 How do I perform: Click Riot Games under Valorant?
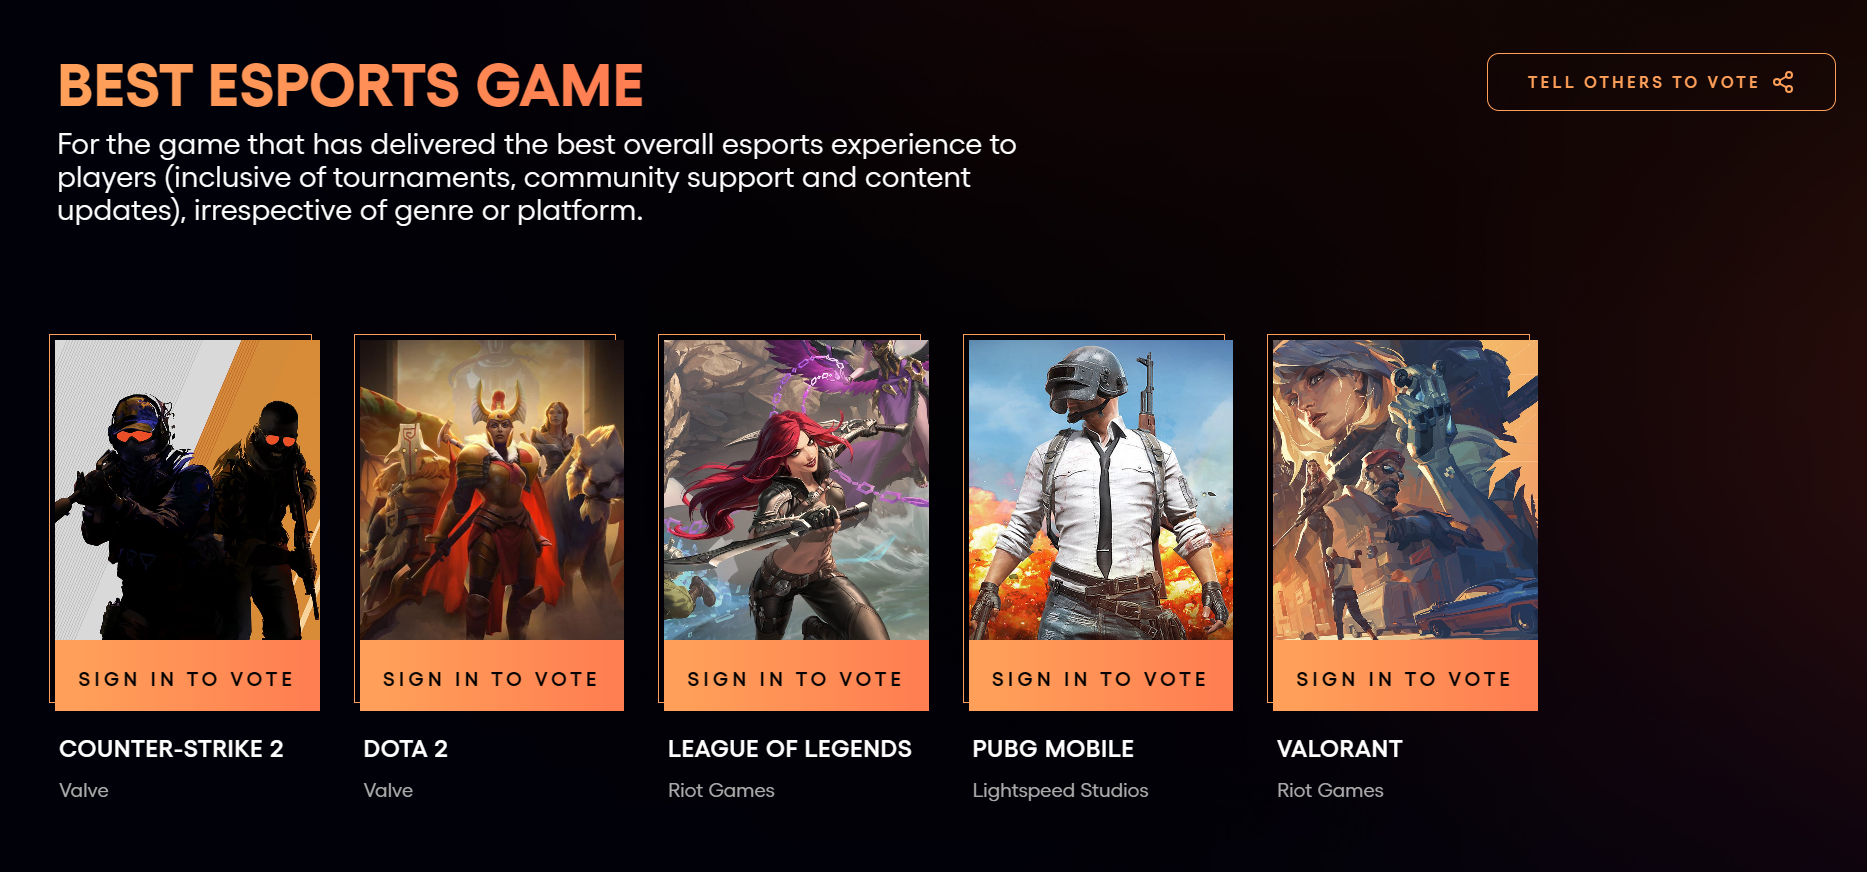click(x=1330, y=791)
